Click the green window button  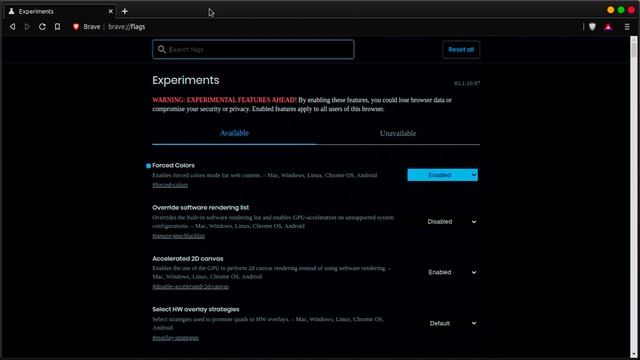(621, 10)
